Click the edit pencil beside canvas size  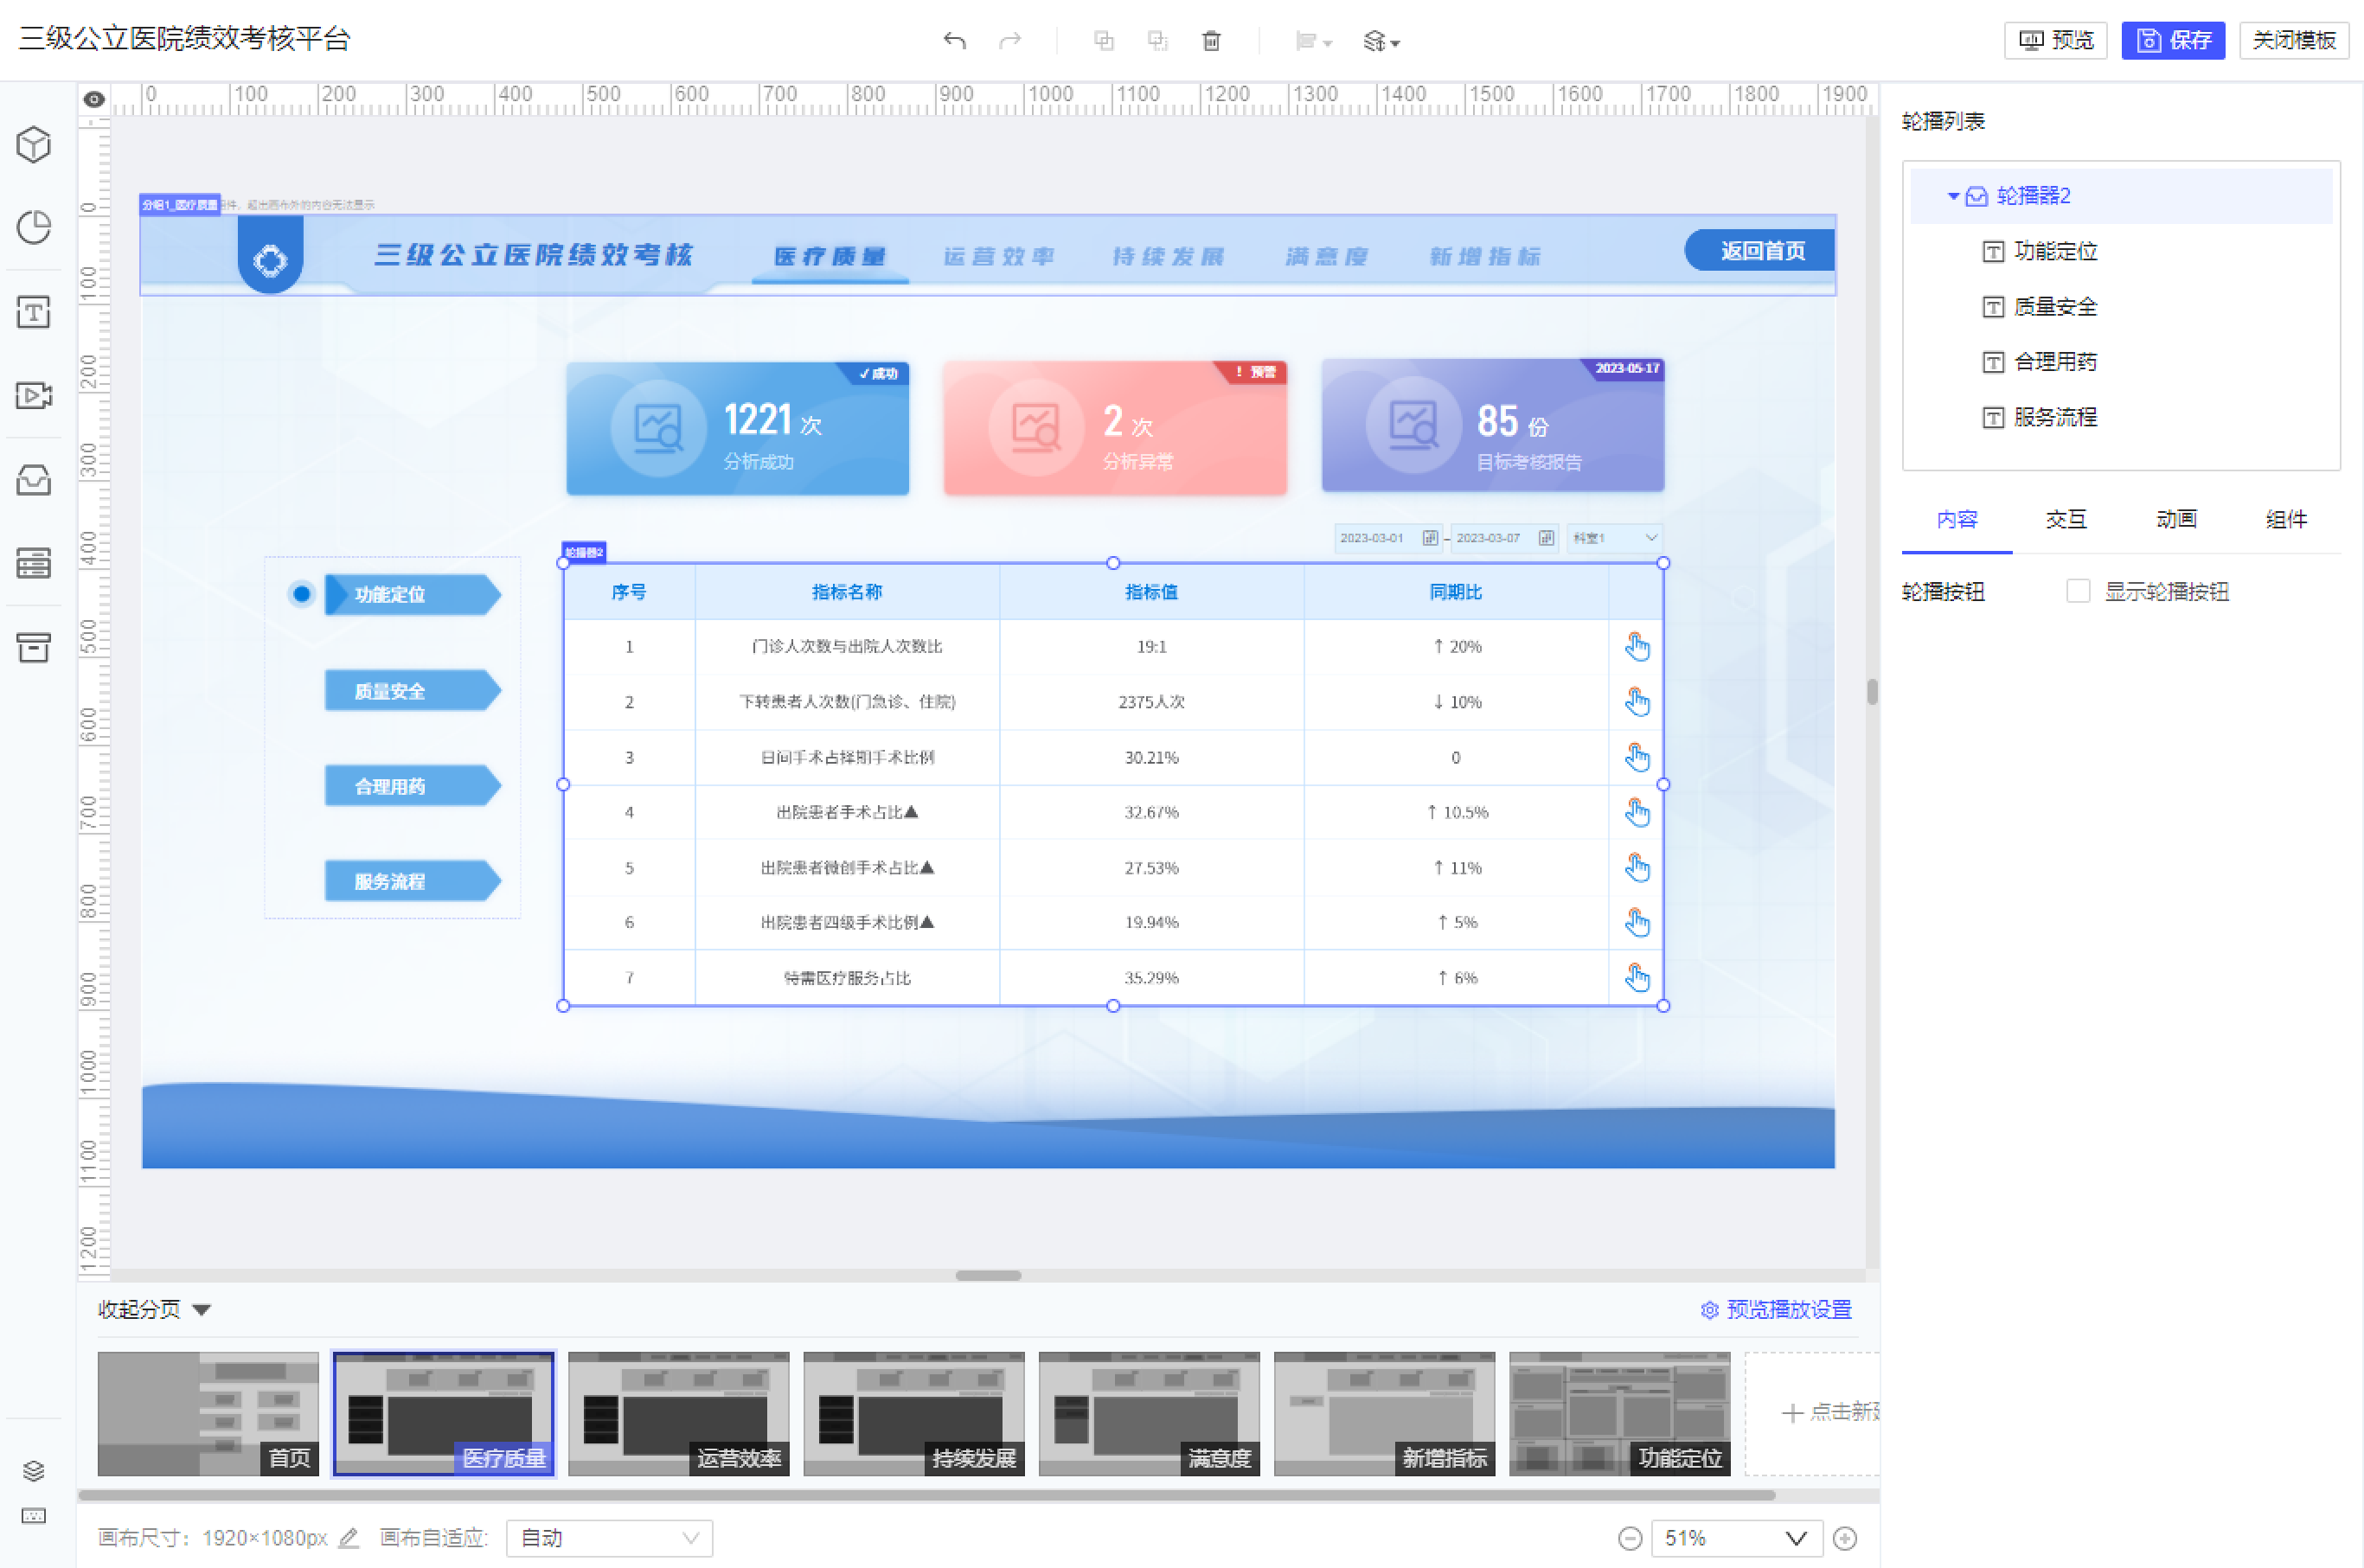point(348,1538)
